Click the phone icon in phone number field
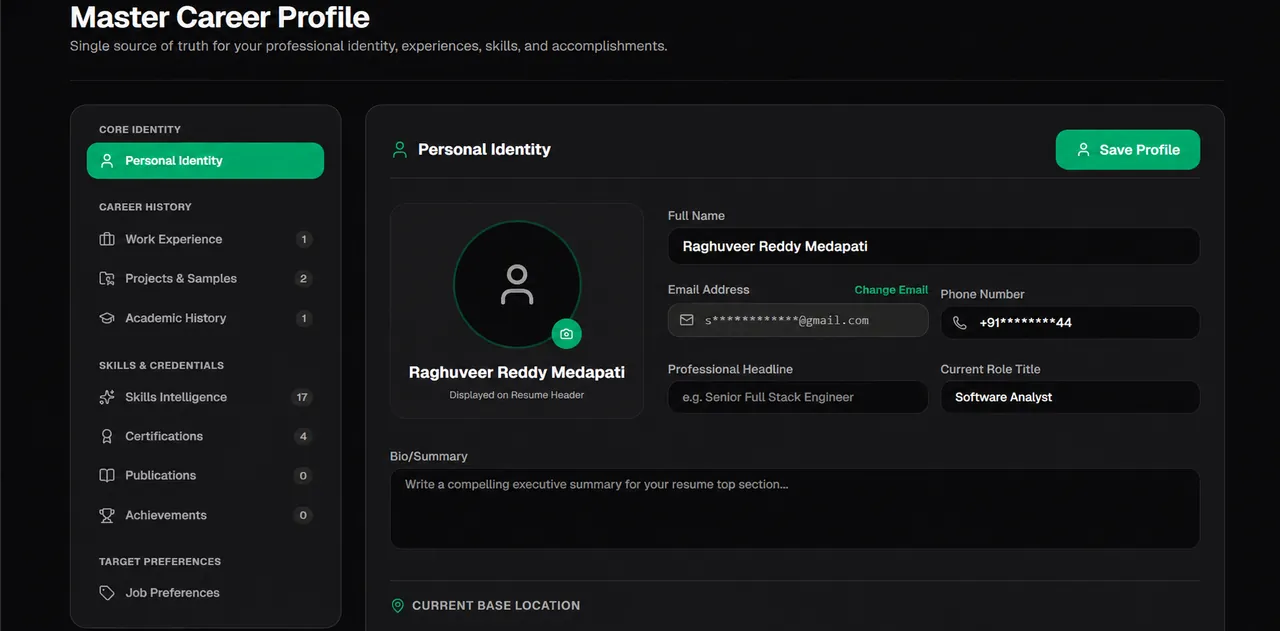 tap(960, 323)
